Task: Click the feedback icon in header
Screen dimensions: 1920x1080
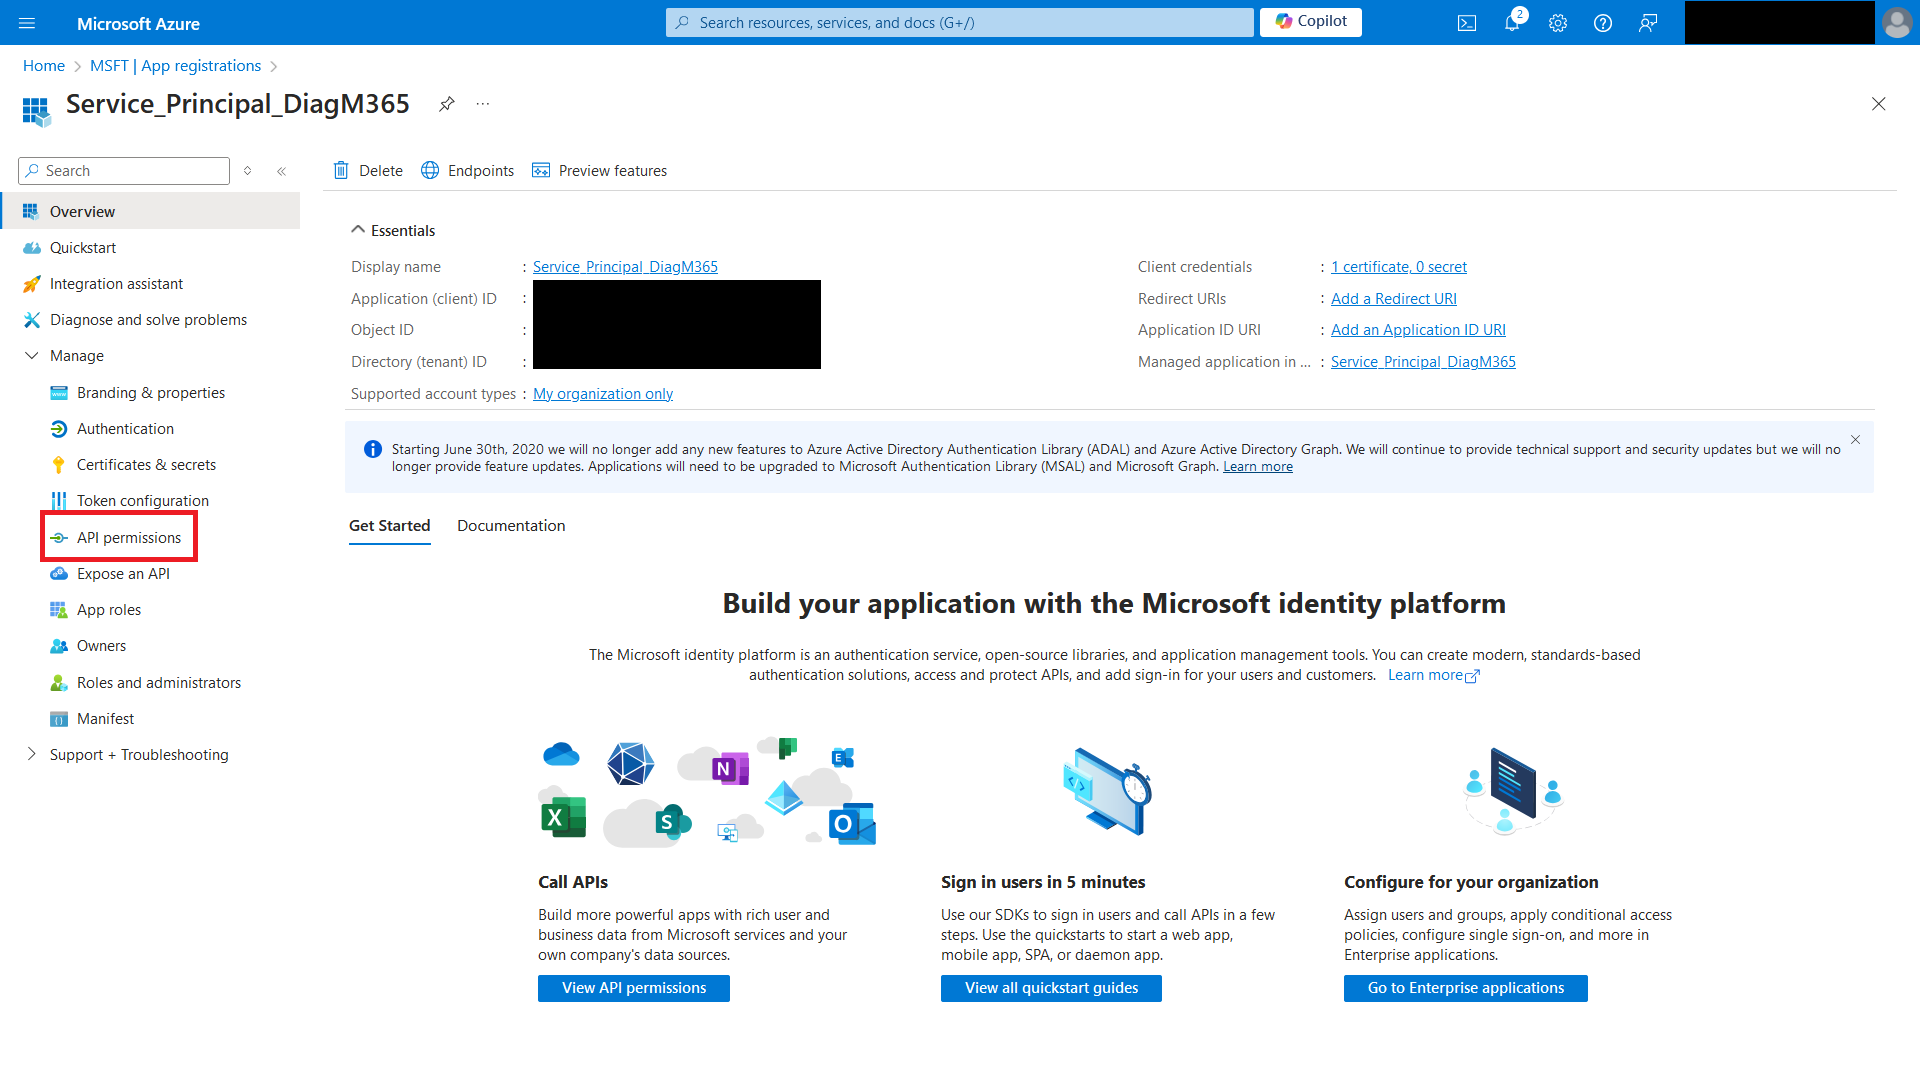Action: click(x=1647, y=23)
